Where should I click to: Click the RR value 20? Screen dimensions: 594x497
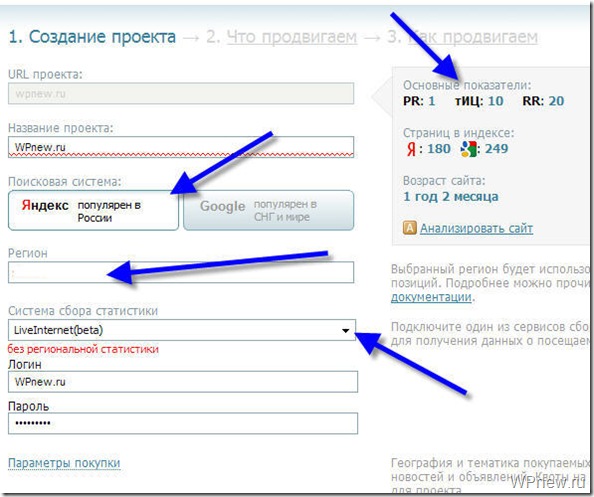click(x=556, y=101)
